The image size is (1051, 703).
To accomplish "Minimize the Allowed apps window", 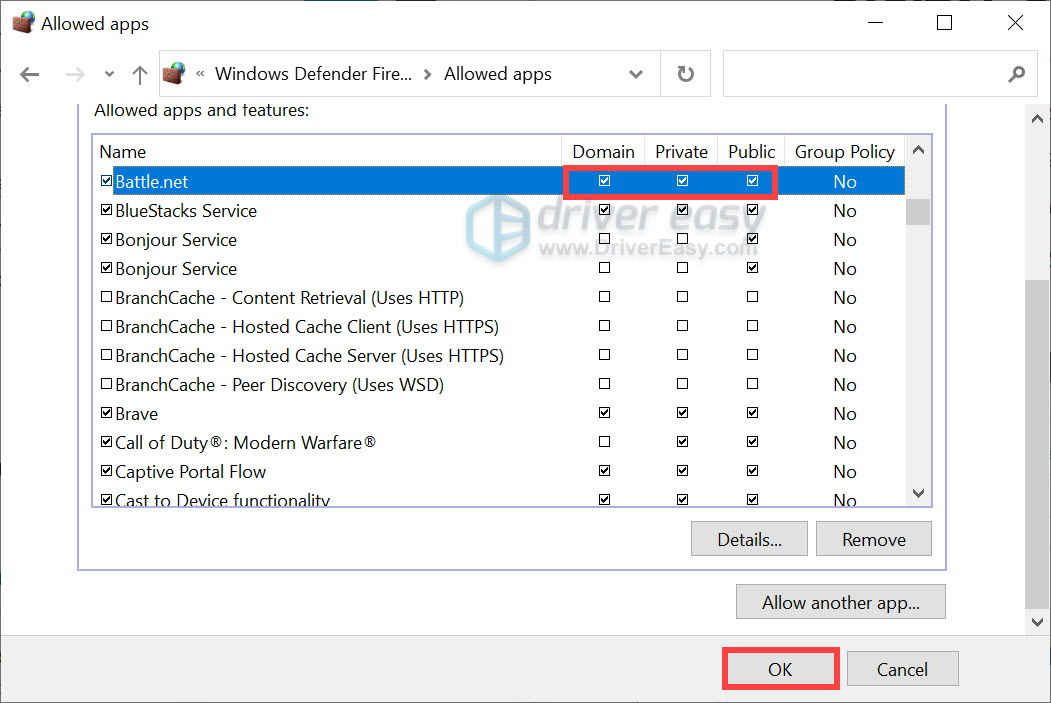I will (875, 23).
